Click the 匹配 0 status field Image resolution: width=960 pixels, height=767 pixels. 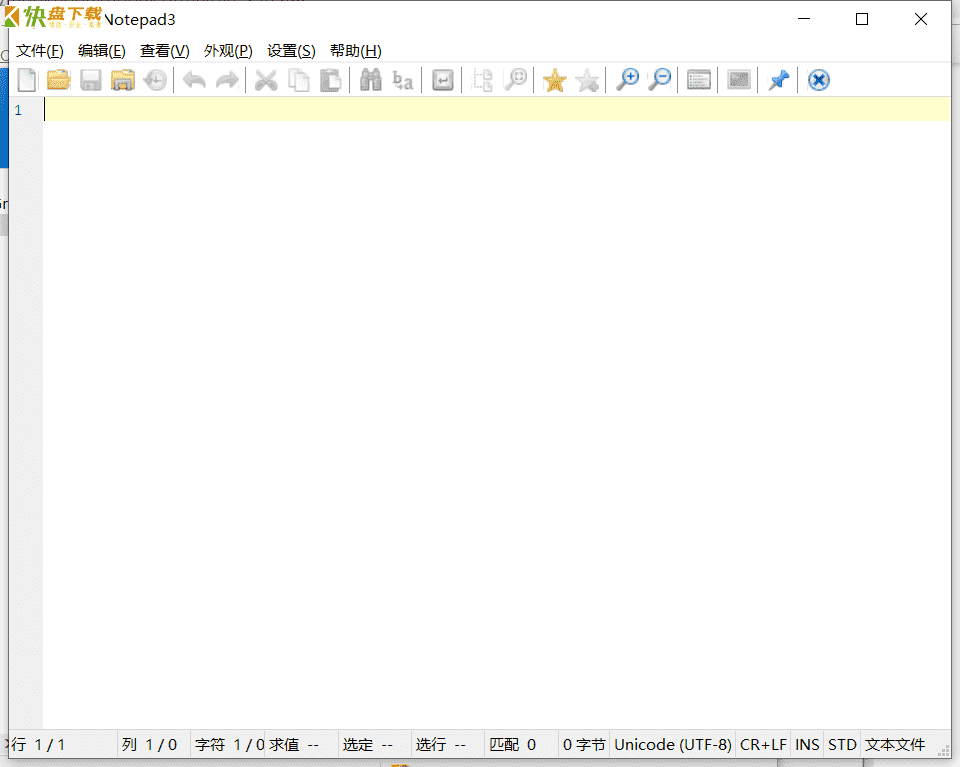click(x=522, y=744)
